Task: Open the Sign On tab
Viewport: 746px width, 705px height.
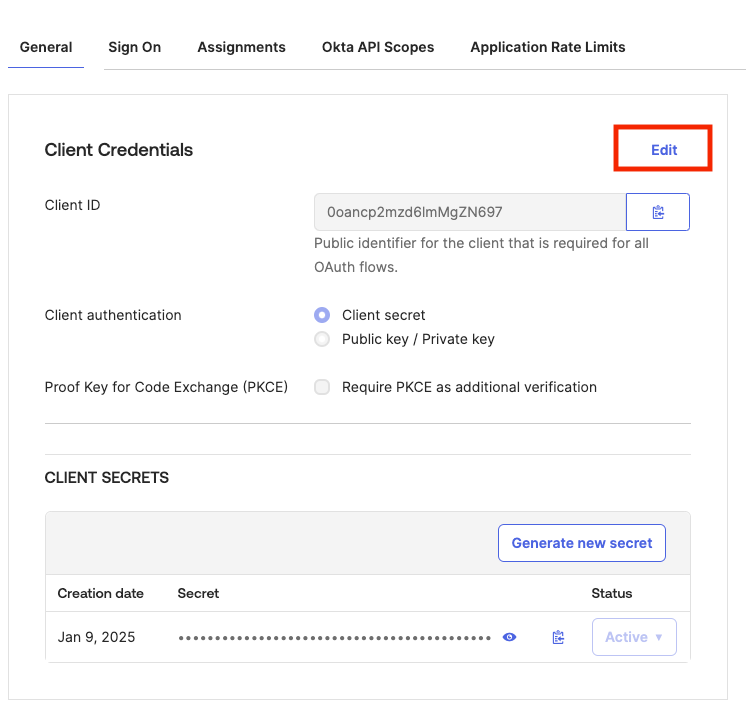Action: (135, 47)
